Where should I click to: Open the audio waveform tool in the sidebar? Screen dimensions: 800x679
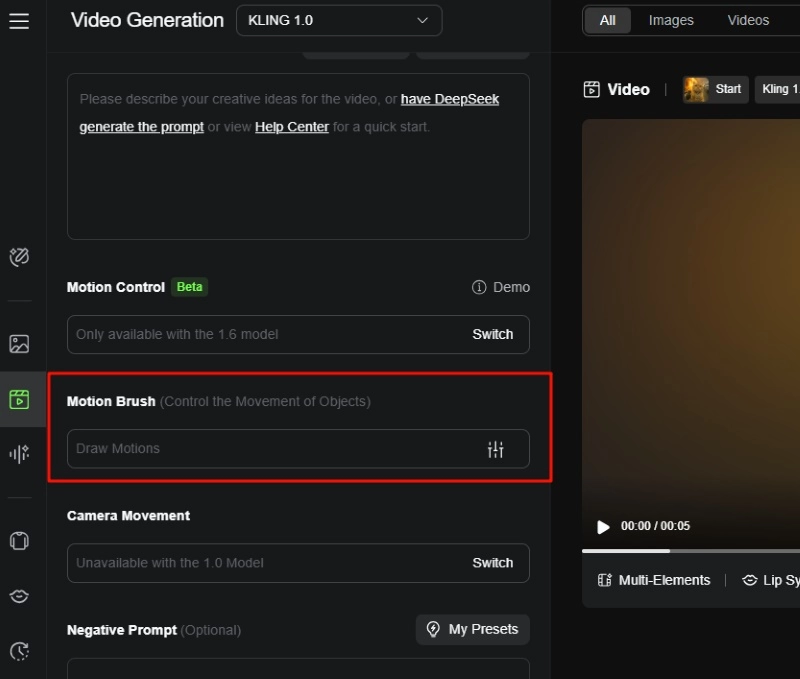(x=19, y=453)
